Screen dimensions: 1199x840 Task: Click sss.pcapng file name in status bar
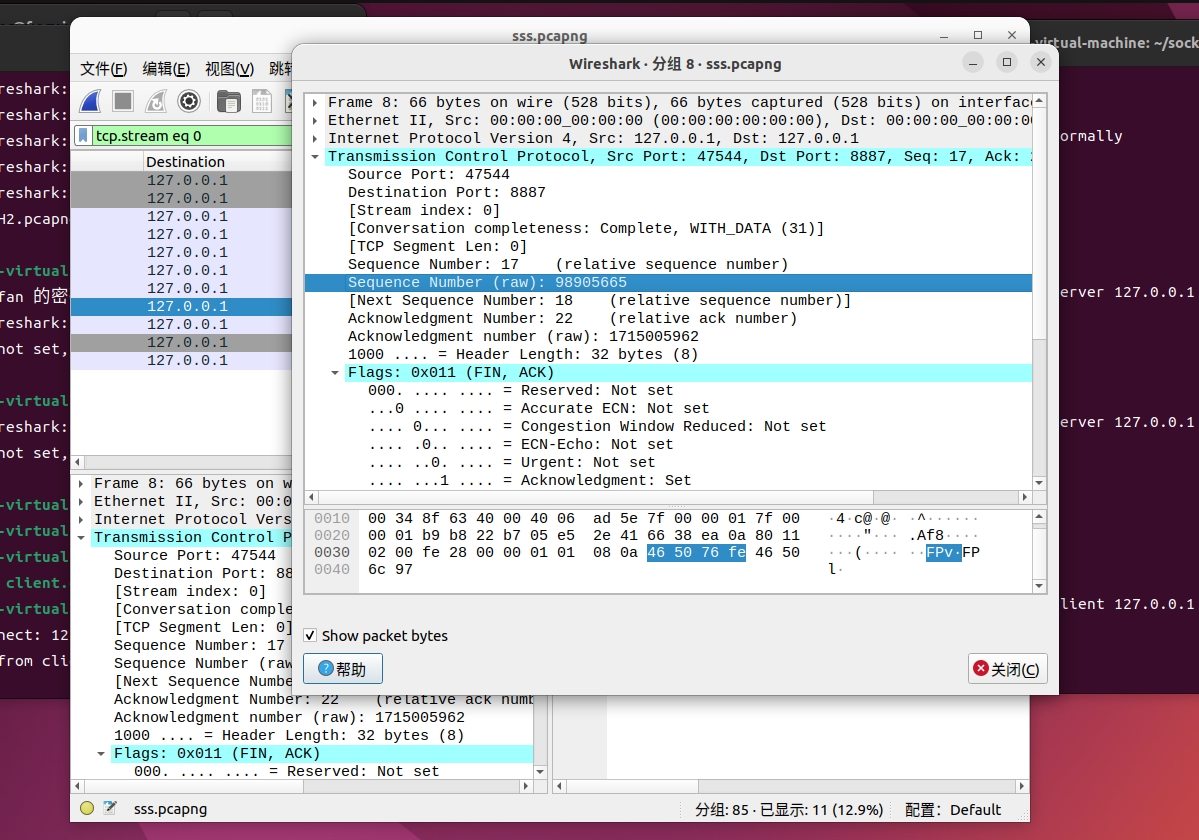click(x=171, y=809)
